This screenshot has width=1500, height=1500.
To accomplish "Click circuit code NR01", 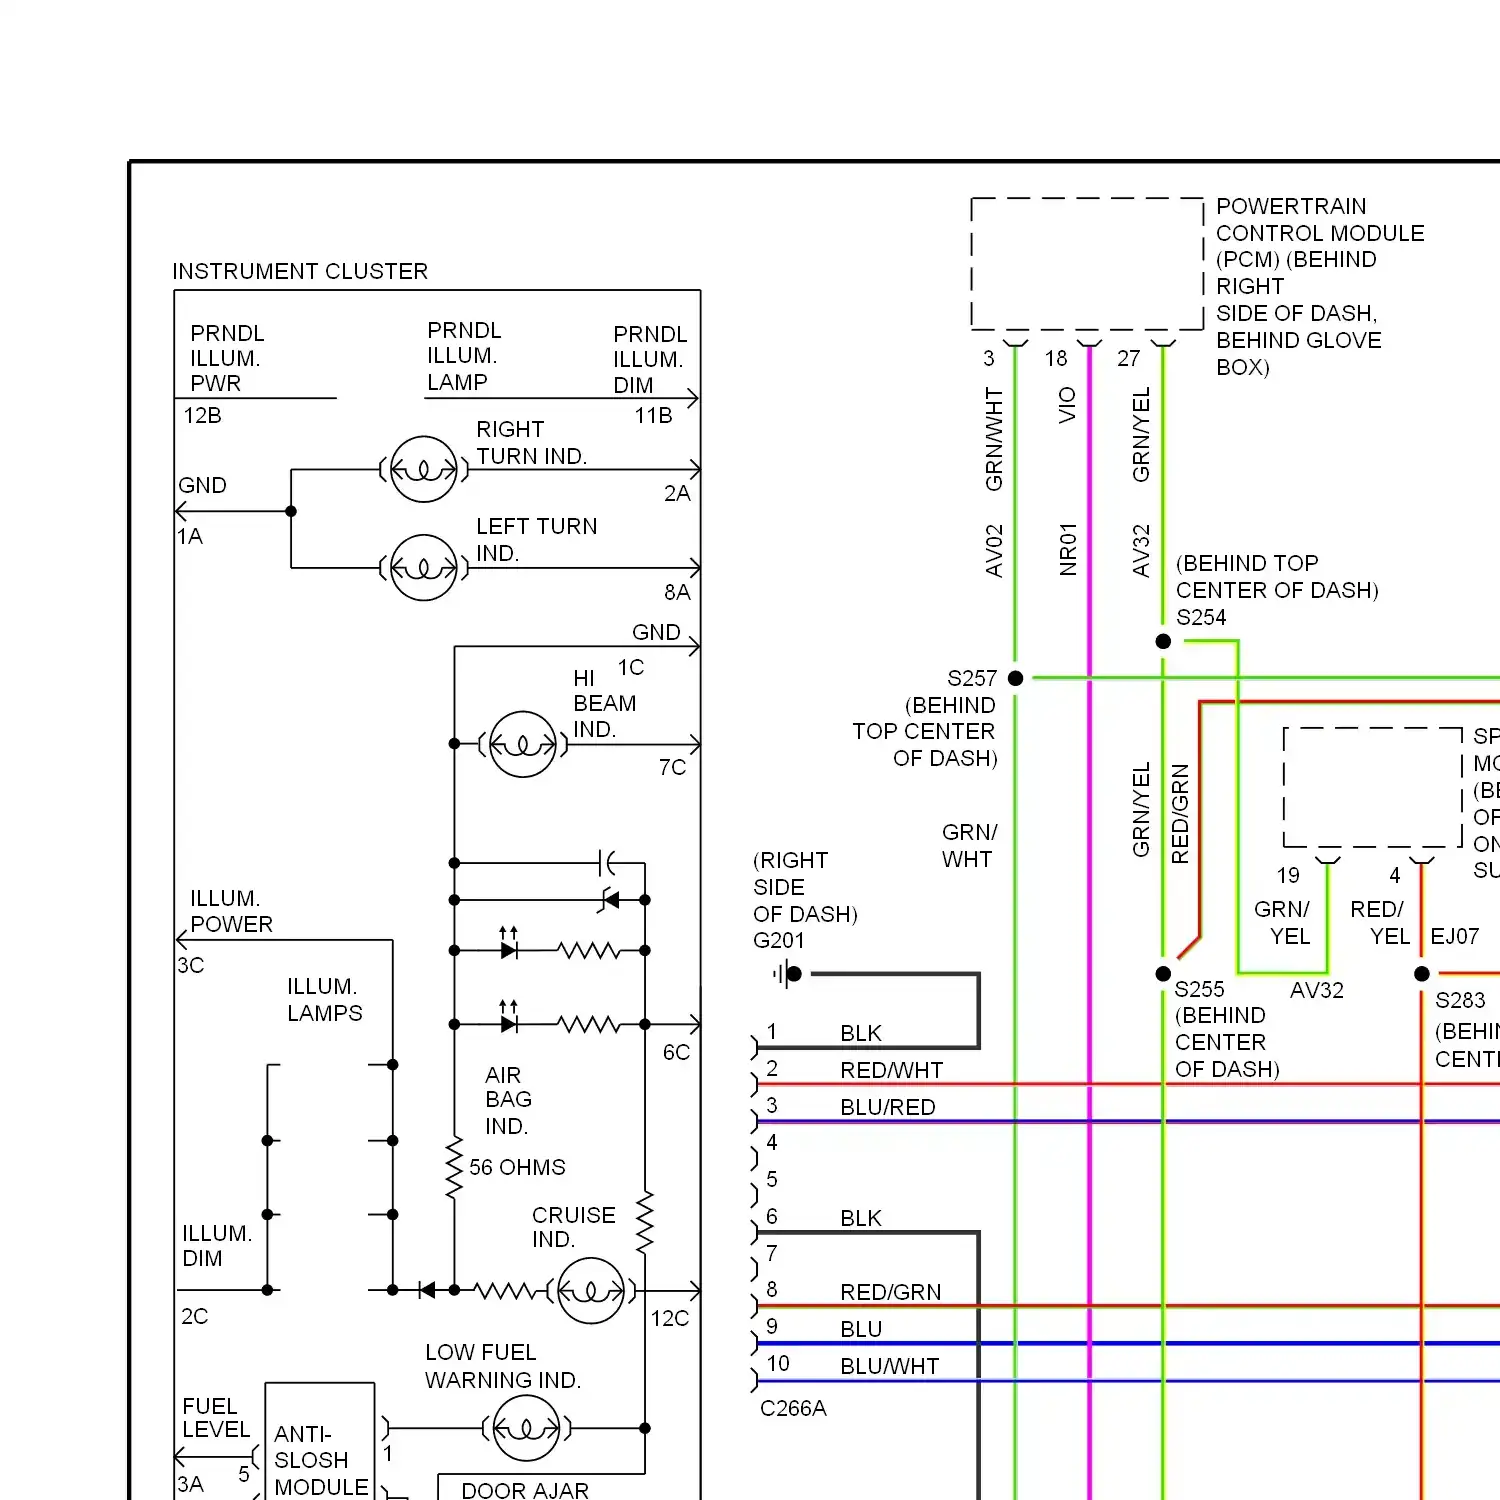I will 1067,549.
